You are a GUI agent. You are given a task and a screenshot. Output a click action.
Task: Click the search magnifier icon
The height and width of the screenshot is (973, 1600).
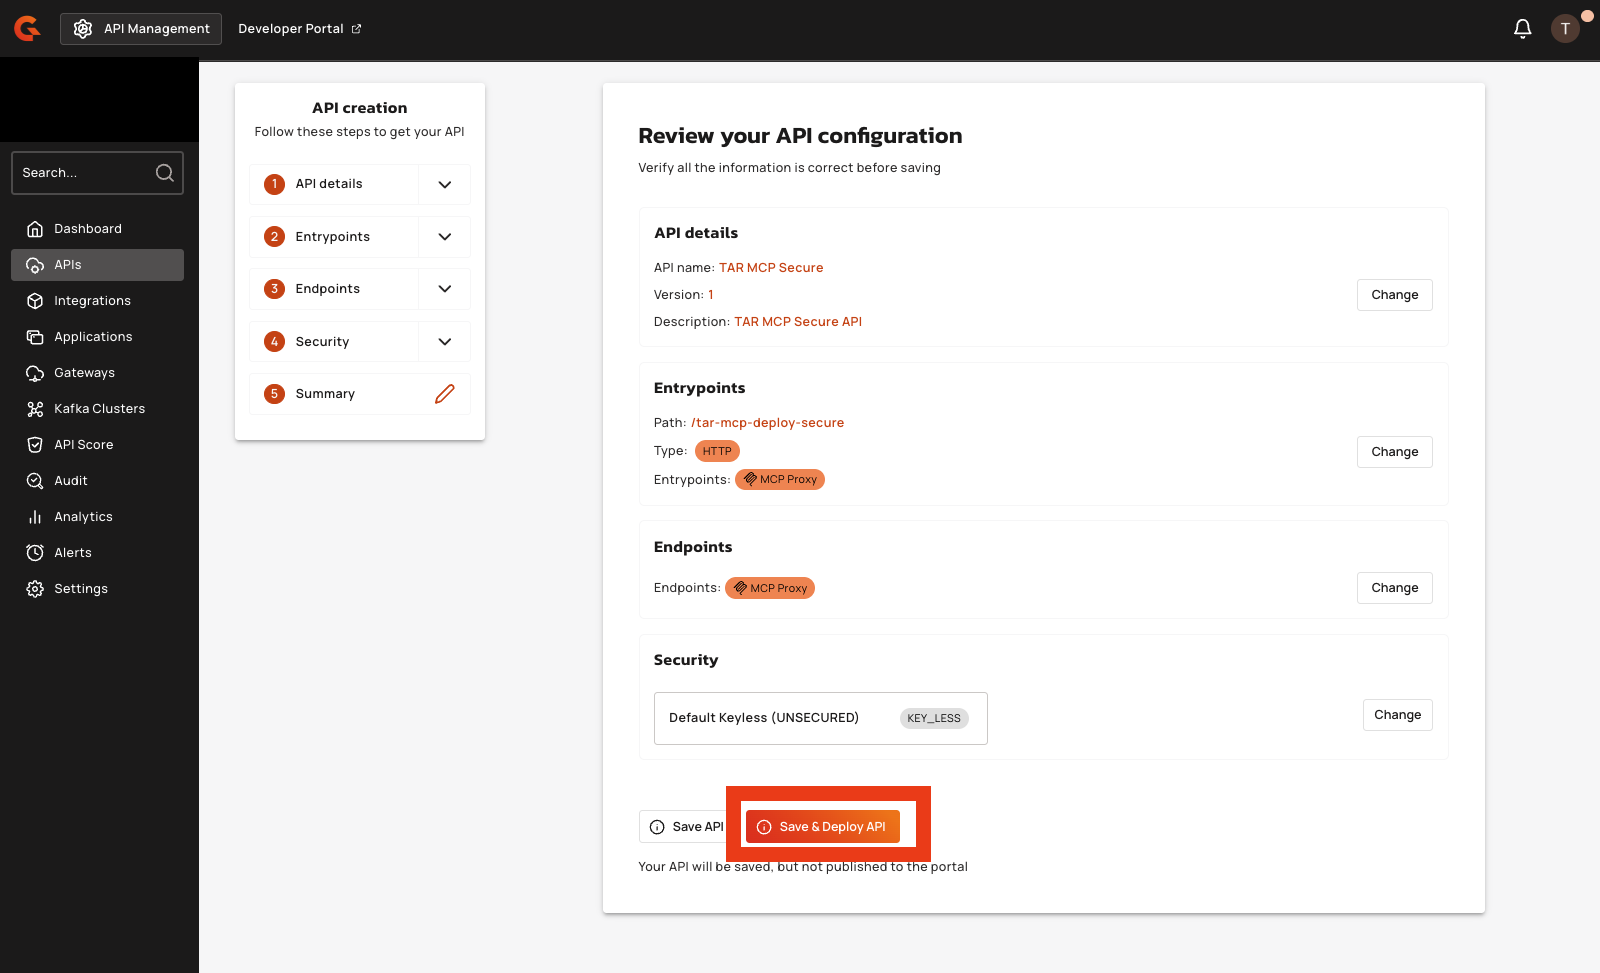[165, 173]
